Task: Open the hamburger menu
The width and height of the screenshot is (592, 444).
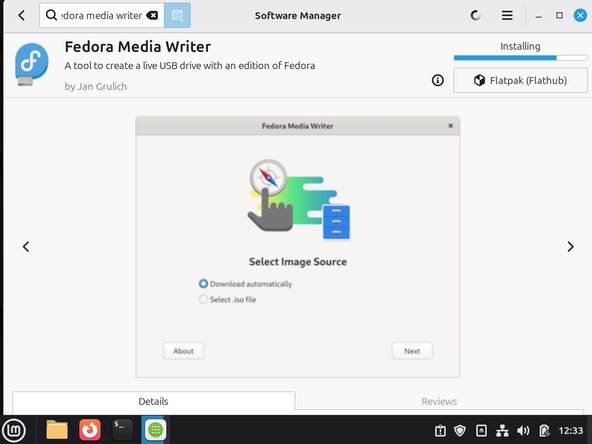Action: pyautogui.click(x=507, y=15)
